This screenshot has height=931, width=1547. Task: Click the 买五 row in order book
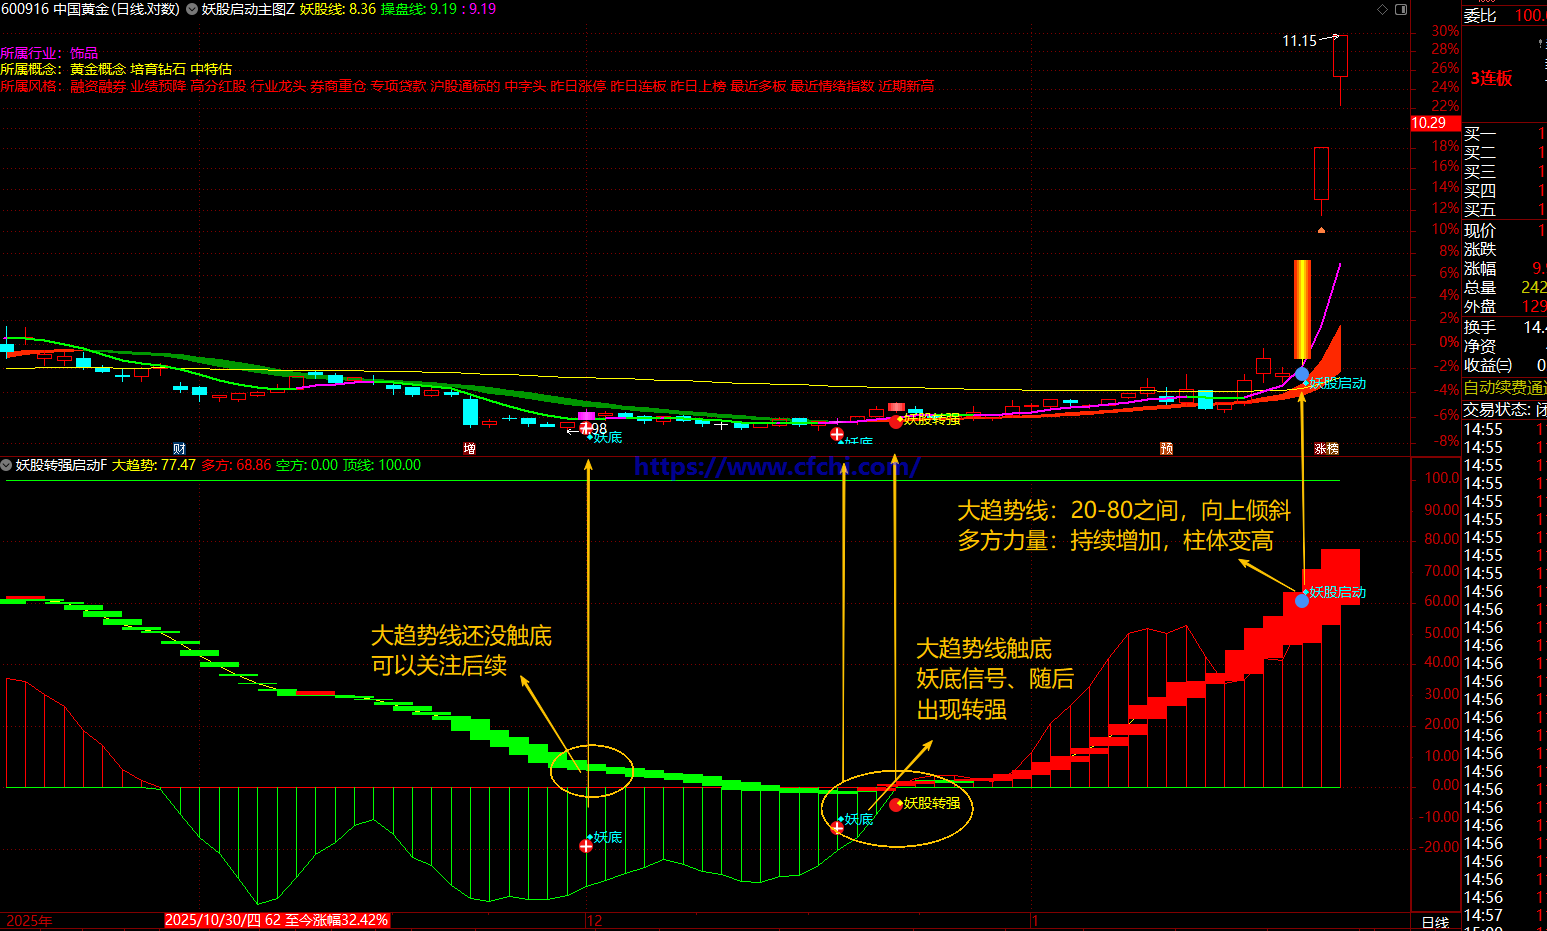pos(1505,210)
